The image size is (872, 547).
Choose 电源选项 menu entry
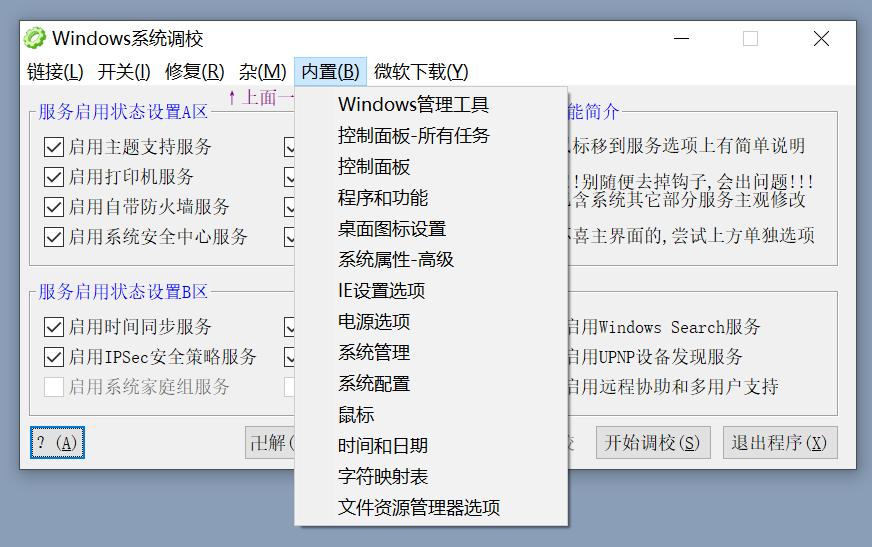(431, 322)
